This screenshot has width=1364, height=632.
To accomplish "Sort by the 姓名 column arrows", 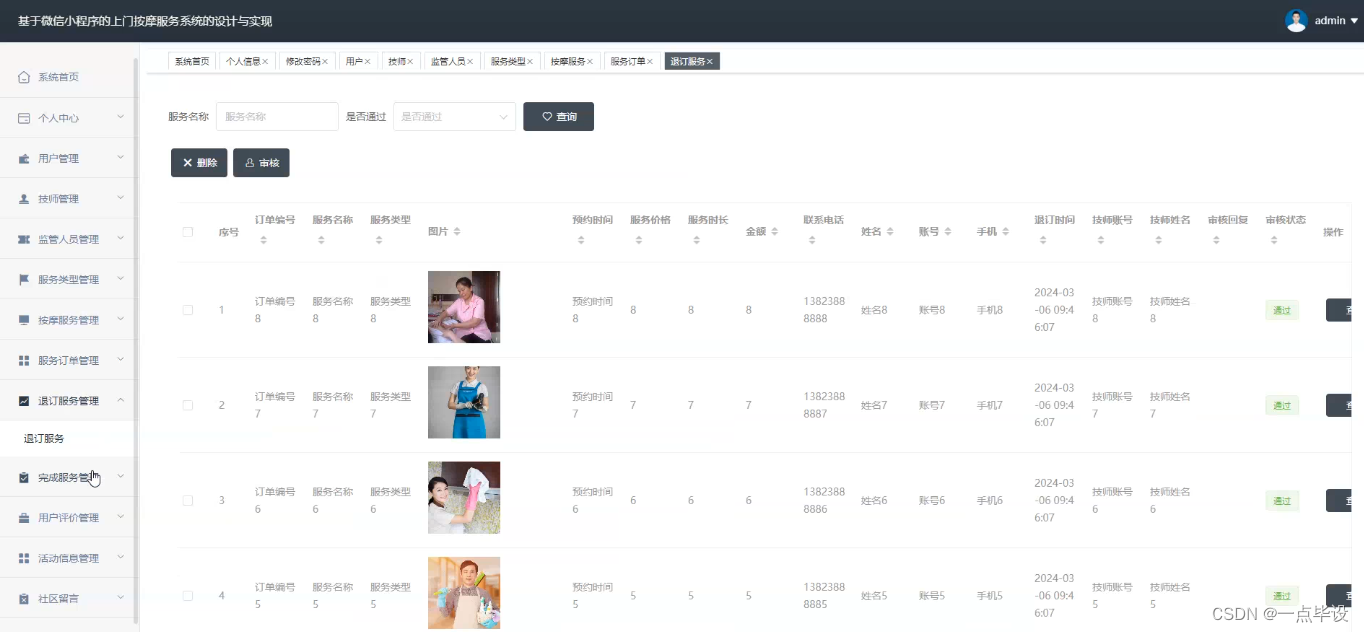I will point(890,232).
